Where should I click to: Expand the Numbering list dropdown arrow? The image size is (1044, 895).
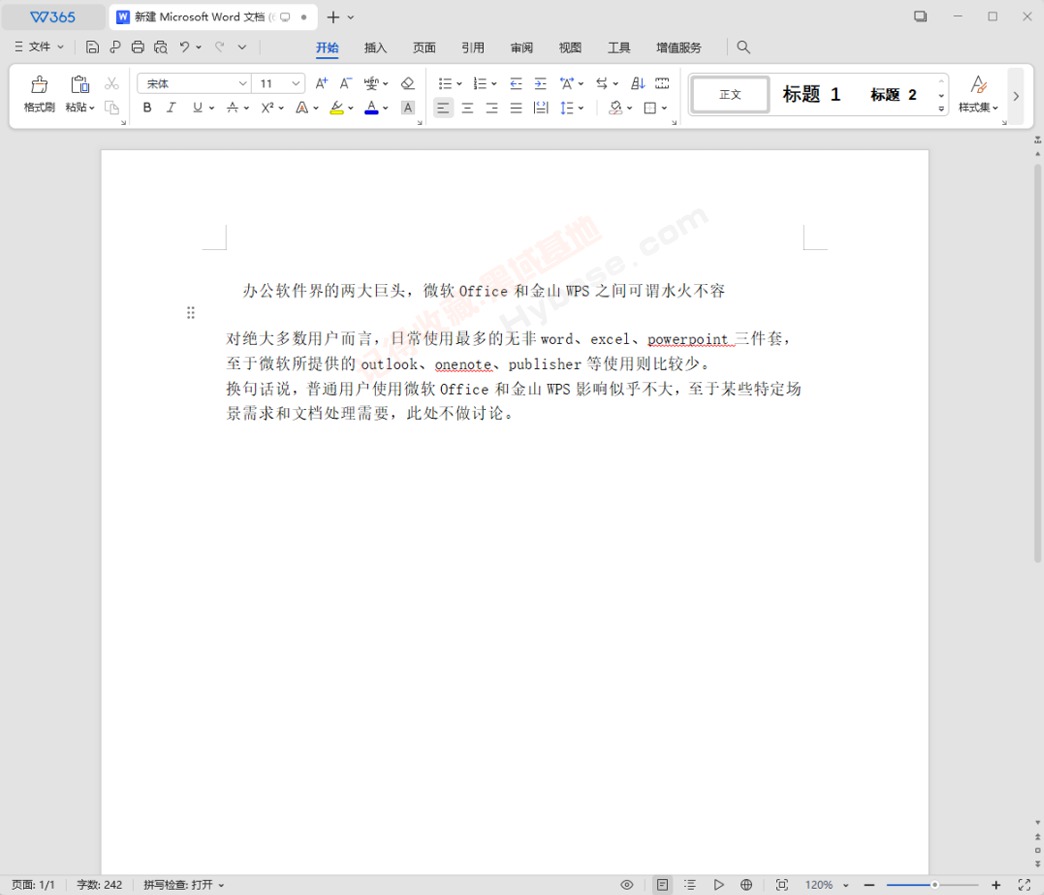493,84
